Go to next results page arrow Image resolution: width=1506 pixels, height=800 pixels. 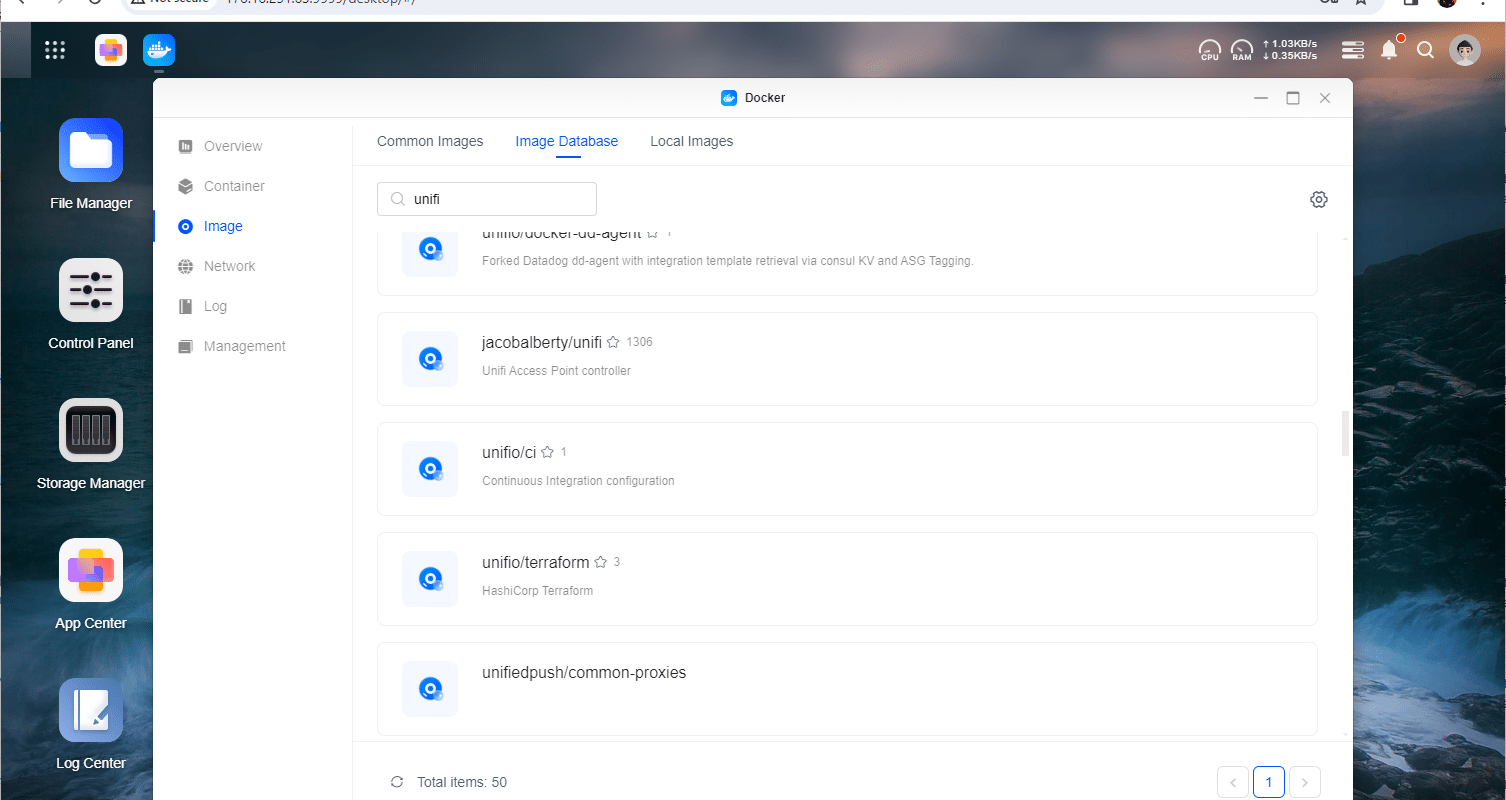[1305, 782]
